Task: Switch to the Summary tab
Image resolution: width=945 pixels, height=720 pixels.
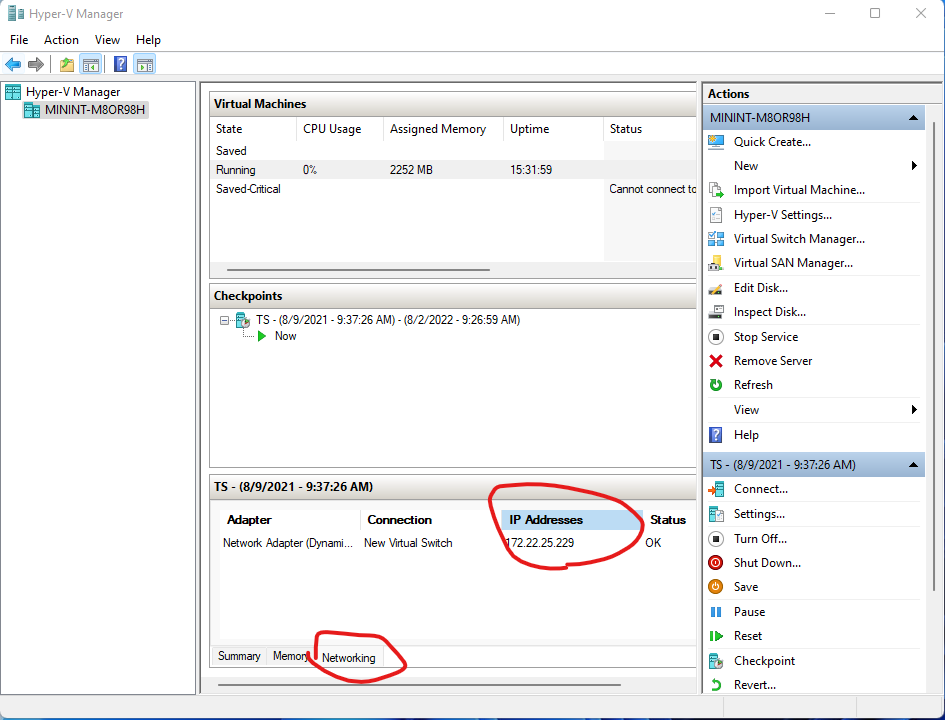Action: [x=239, y=656]
